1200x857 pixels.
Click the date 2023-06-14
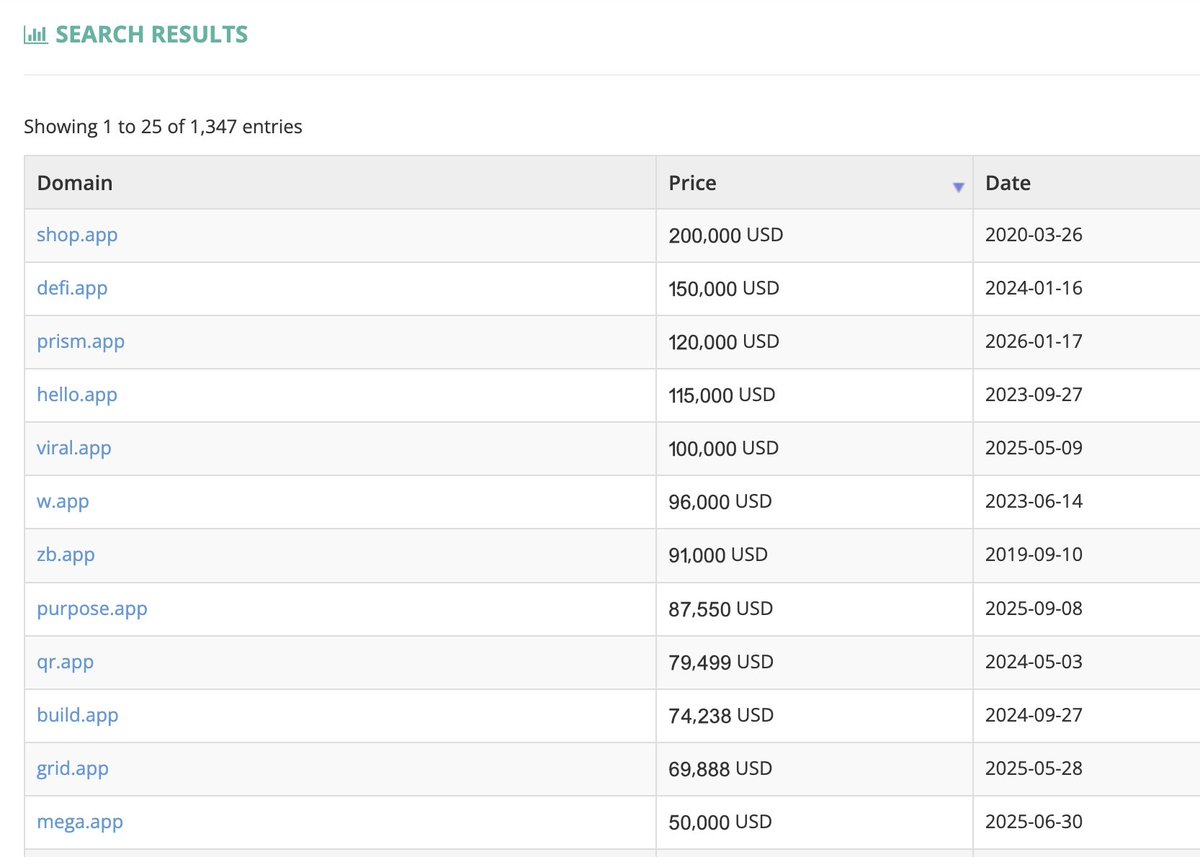1034,501
